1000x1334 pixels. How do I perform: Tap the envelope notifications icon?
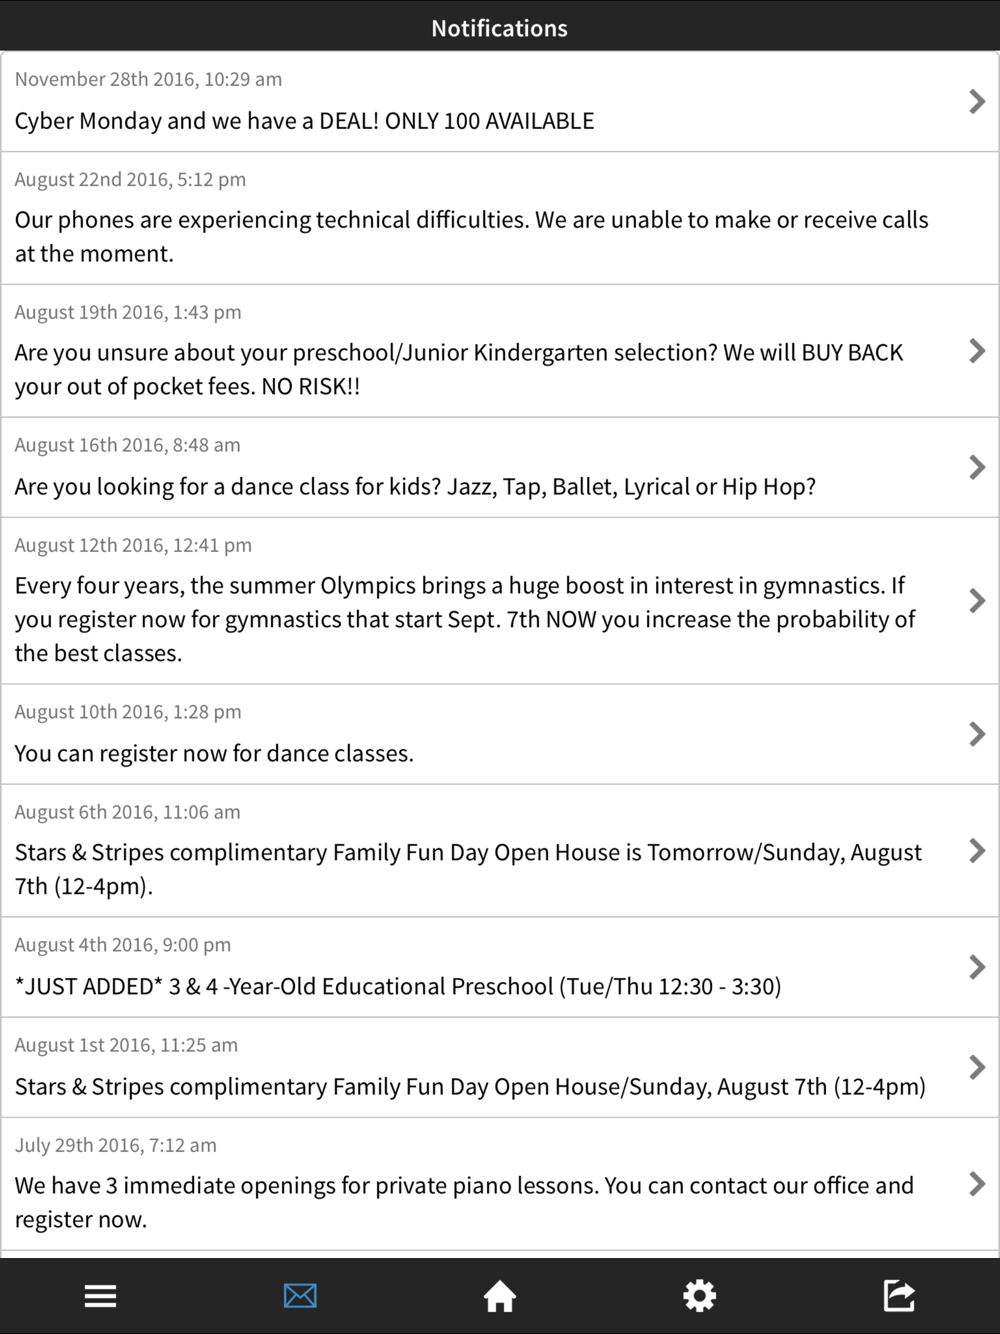[x=300, y=1296]
